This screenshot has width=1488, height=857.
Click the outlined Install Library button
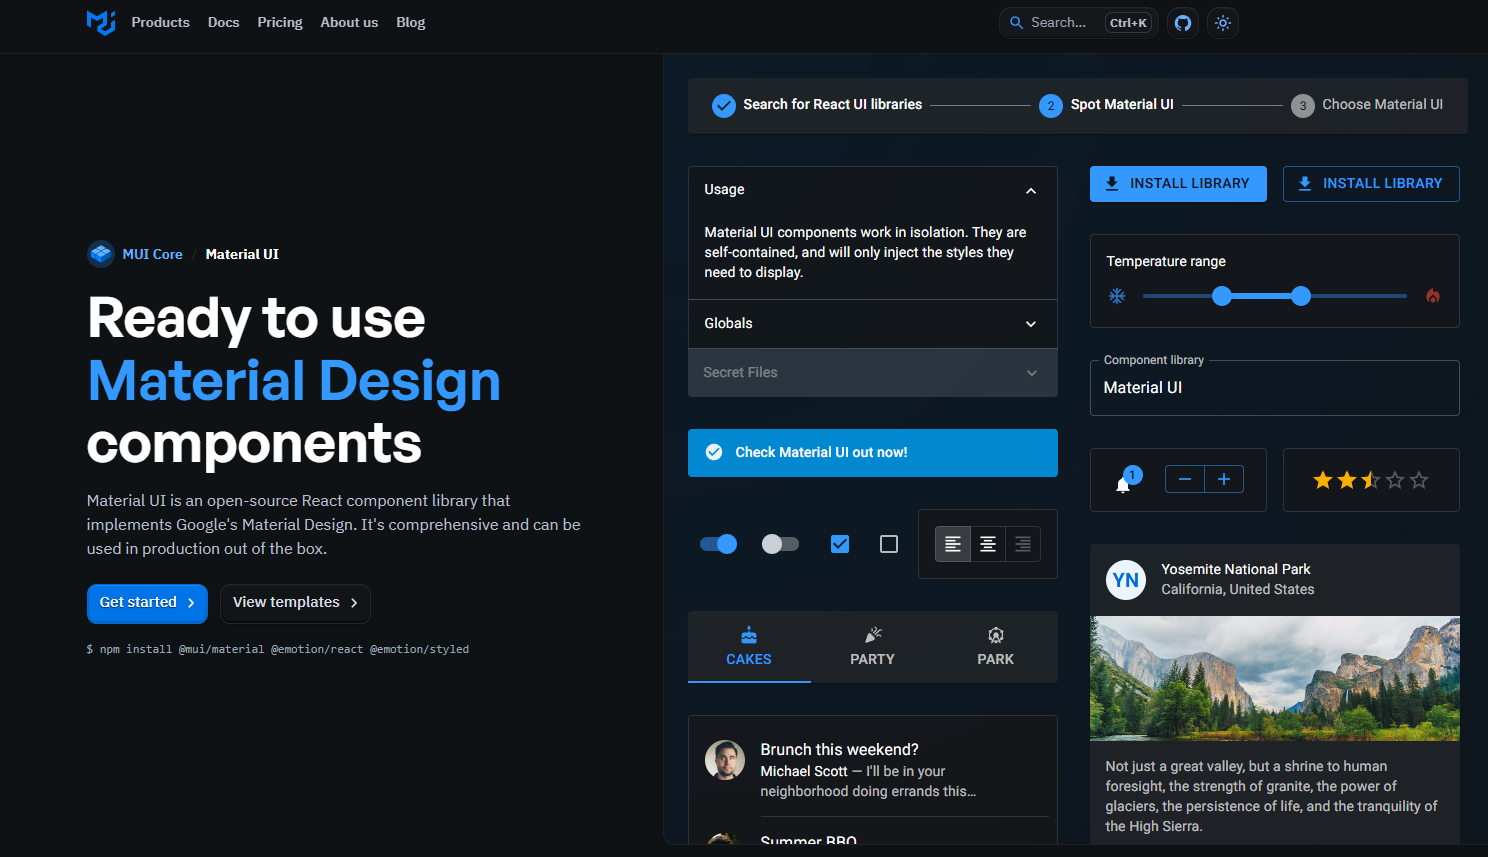coord(1371,184)
